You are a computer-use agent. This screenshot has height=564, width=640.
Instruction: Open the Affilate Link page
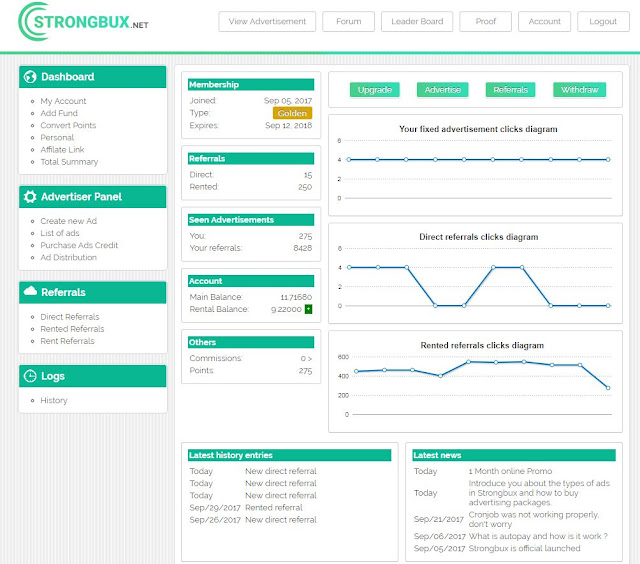tap(62, 150)
